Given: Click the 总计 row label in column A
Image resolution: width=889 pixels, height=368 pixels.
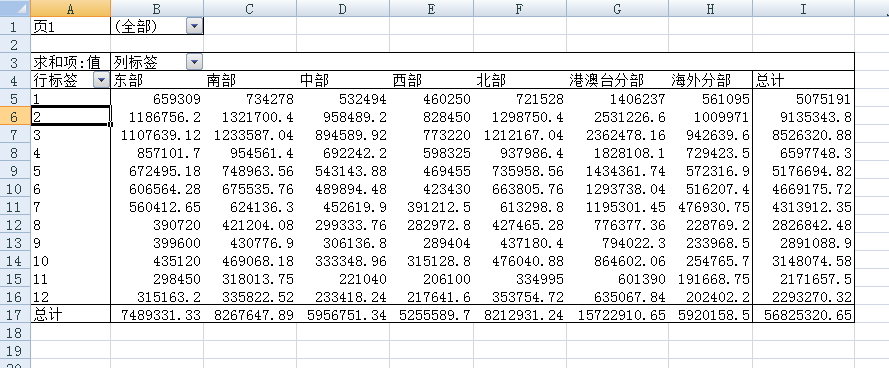Looking at the screenshot, I should pos(71,315).
